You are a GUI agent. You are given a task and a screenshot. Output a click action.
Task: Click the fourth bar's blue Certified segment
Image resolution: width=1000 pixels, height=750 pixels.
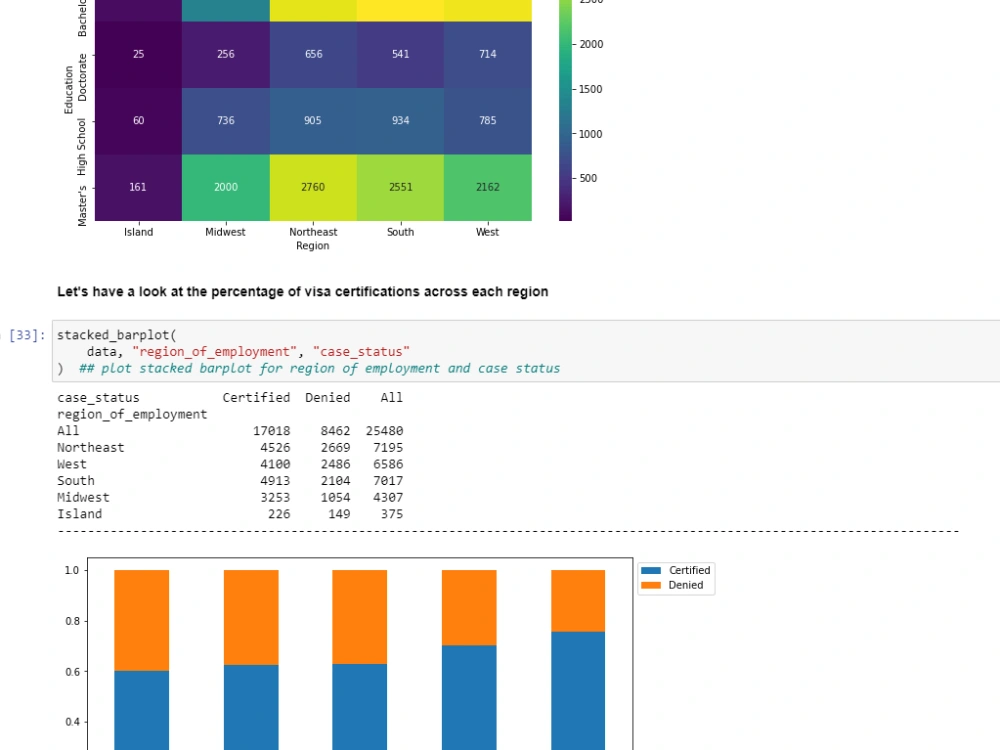(x=469, y=698)
